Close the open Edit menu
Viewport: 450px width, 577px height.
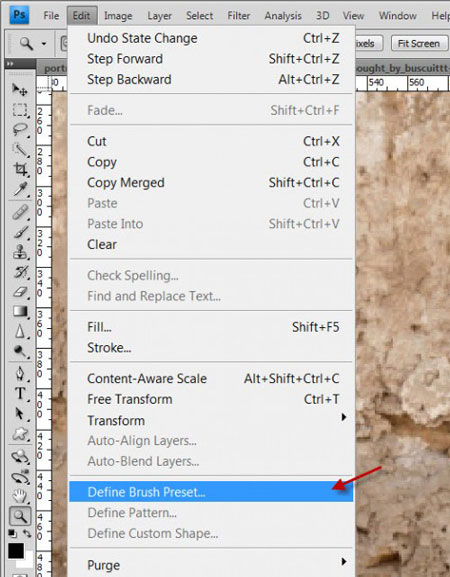pos(82,16)
